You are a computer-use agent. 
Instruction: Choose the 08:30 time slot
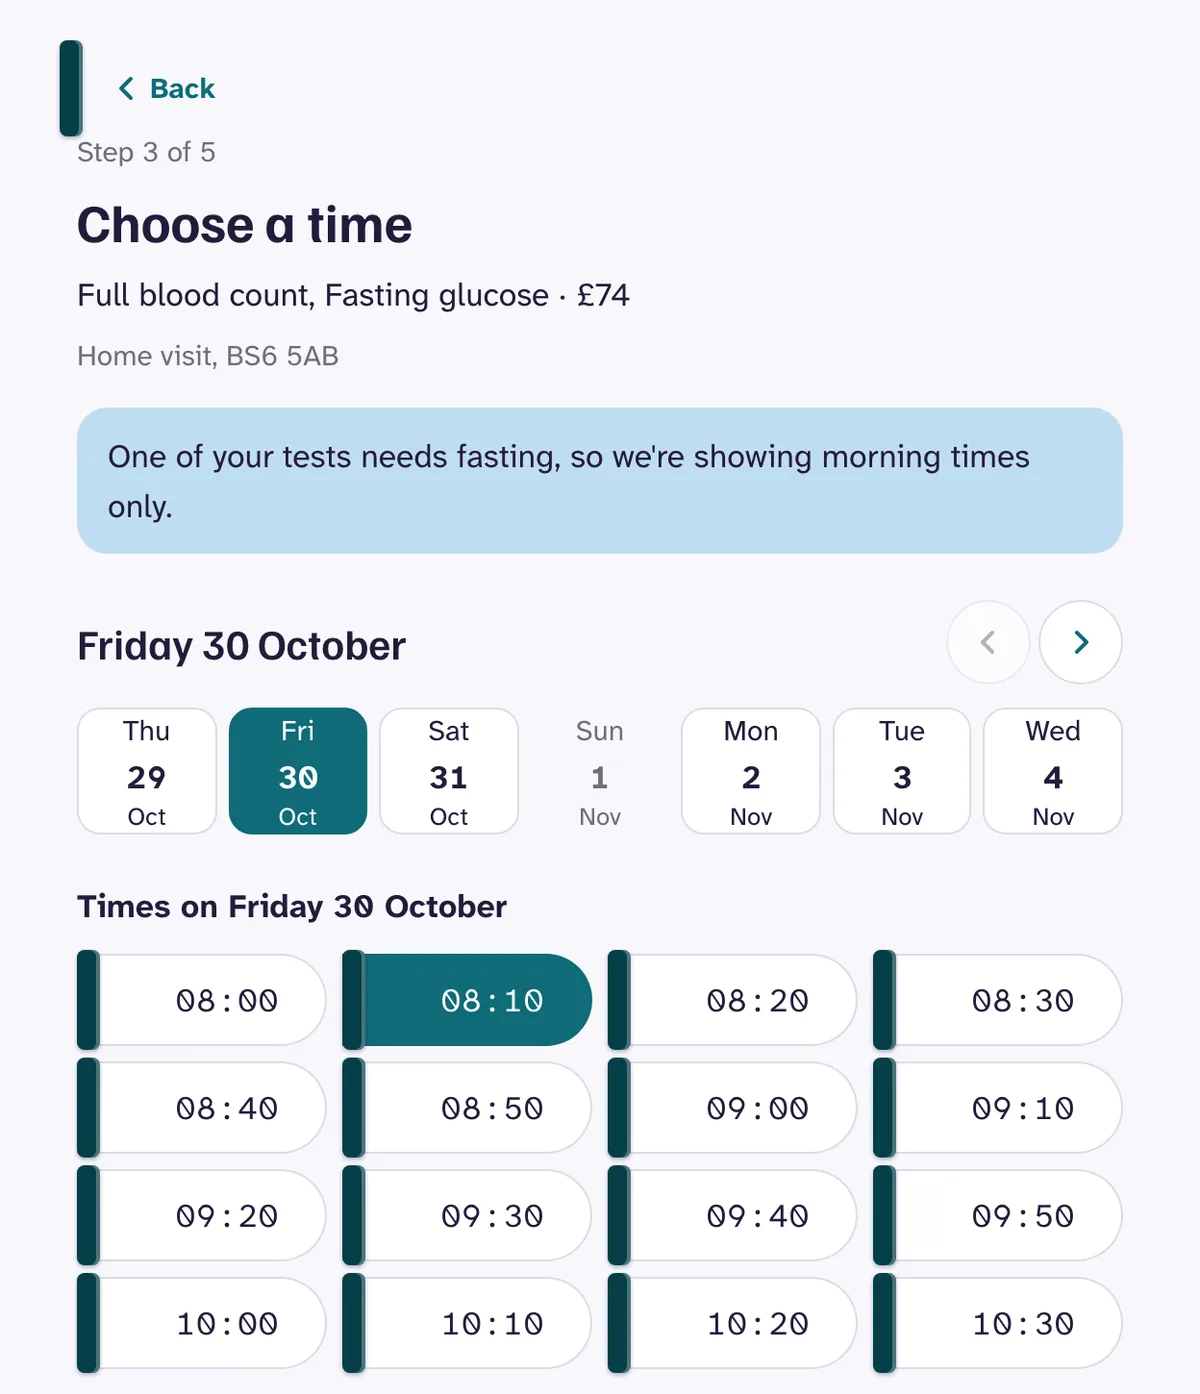click(x=998, y=1000)
